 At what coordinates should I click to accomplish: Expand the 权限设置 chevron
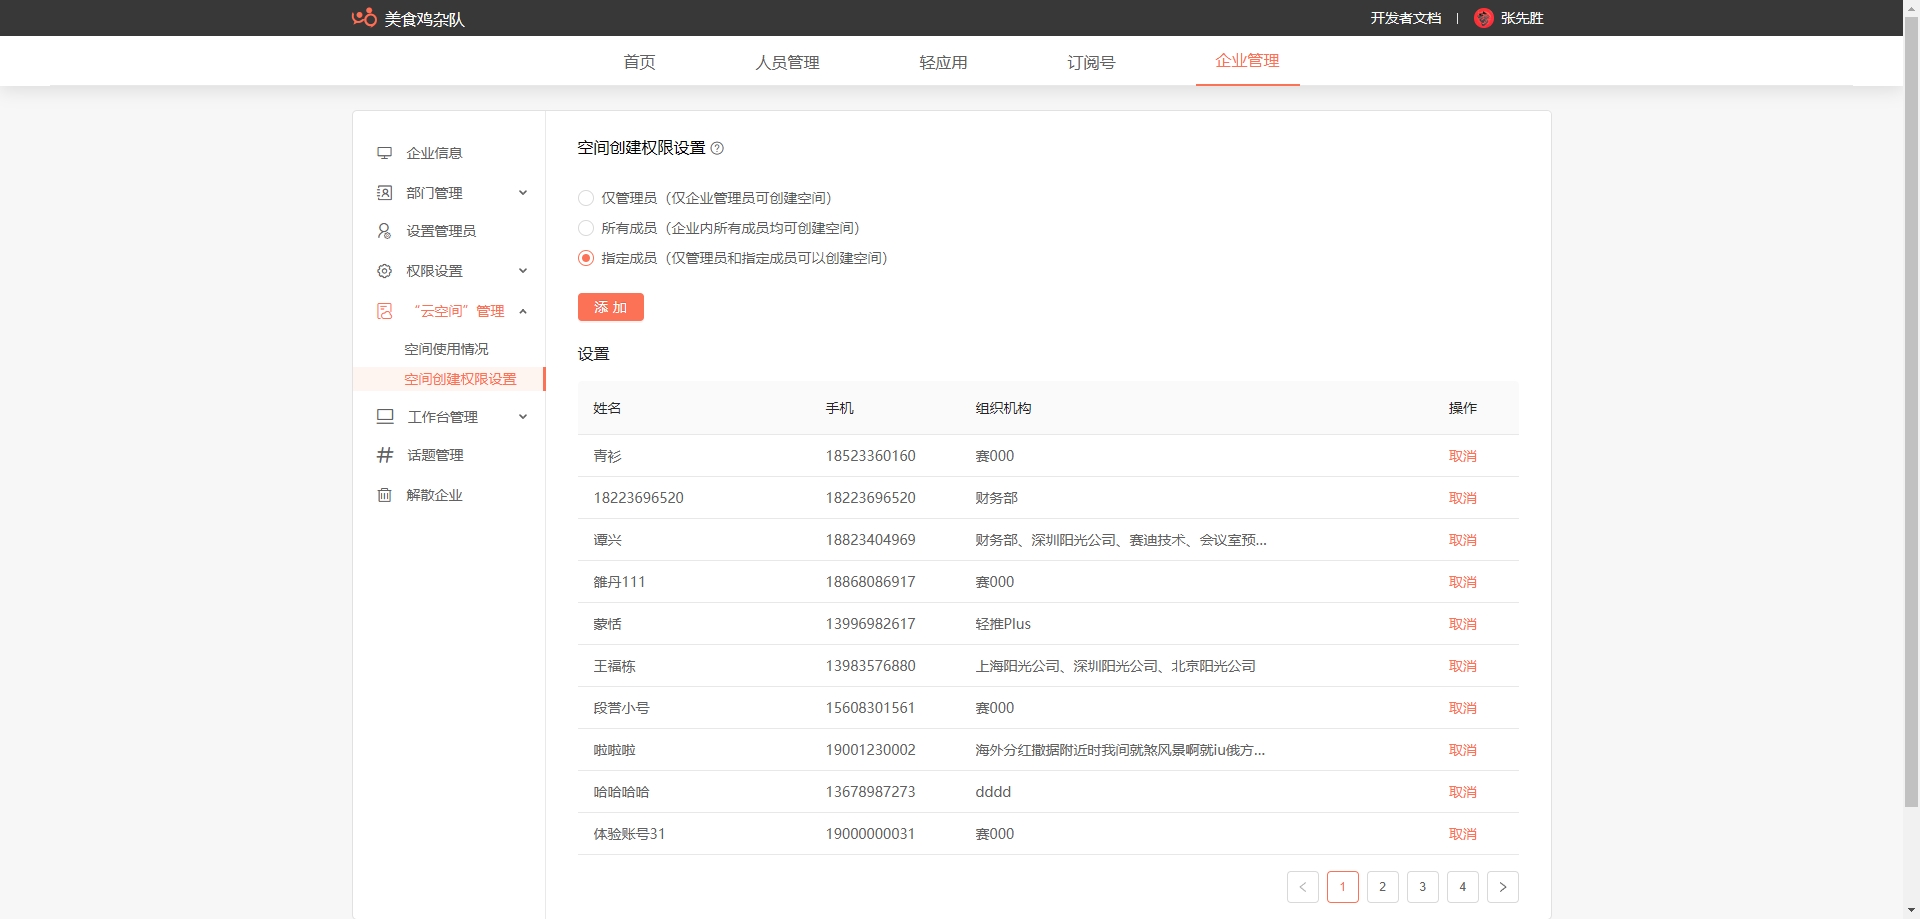point(523,271)
